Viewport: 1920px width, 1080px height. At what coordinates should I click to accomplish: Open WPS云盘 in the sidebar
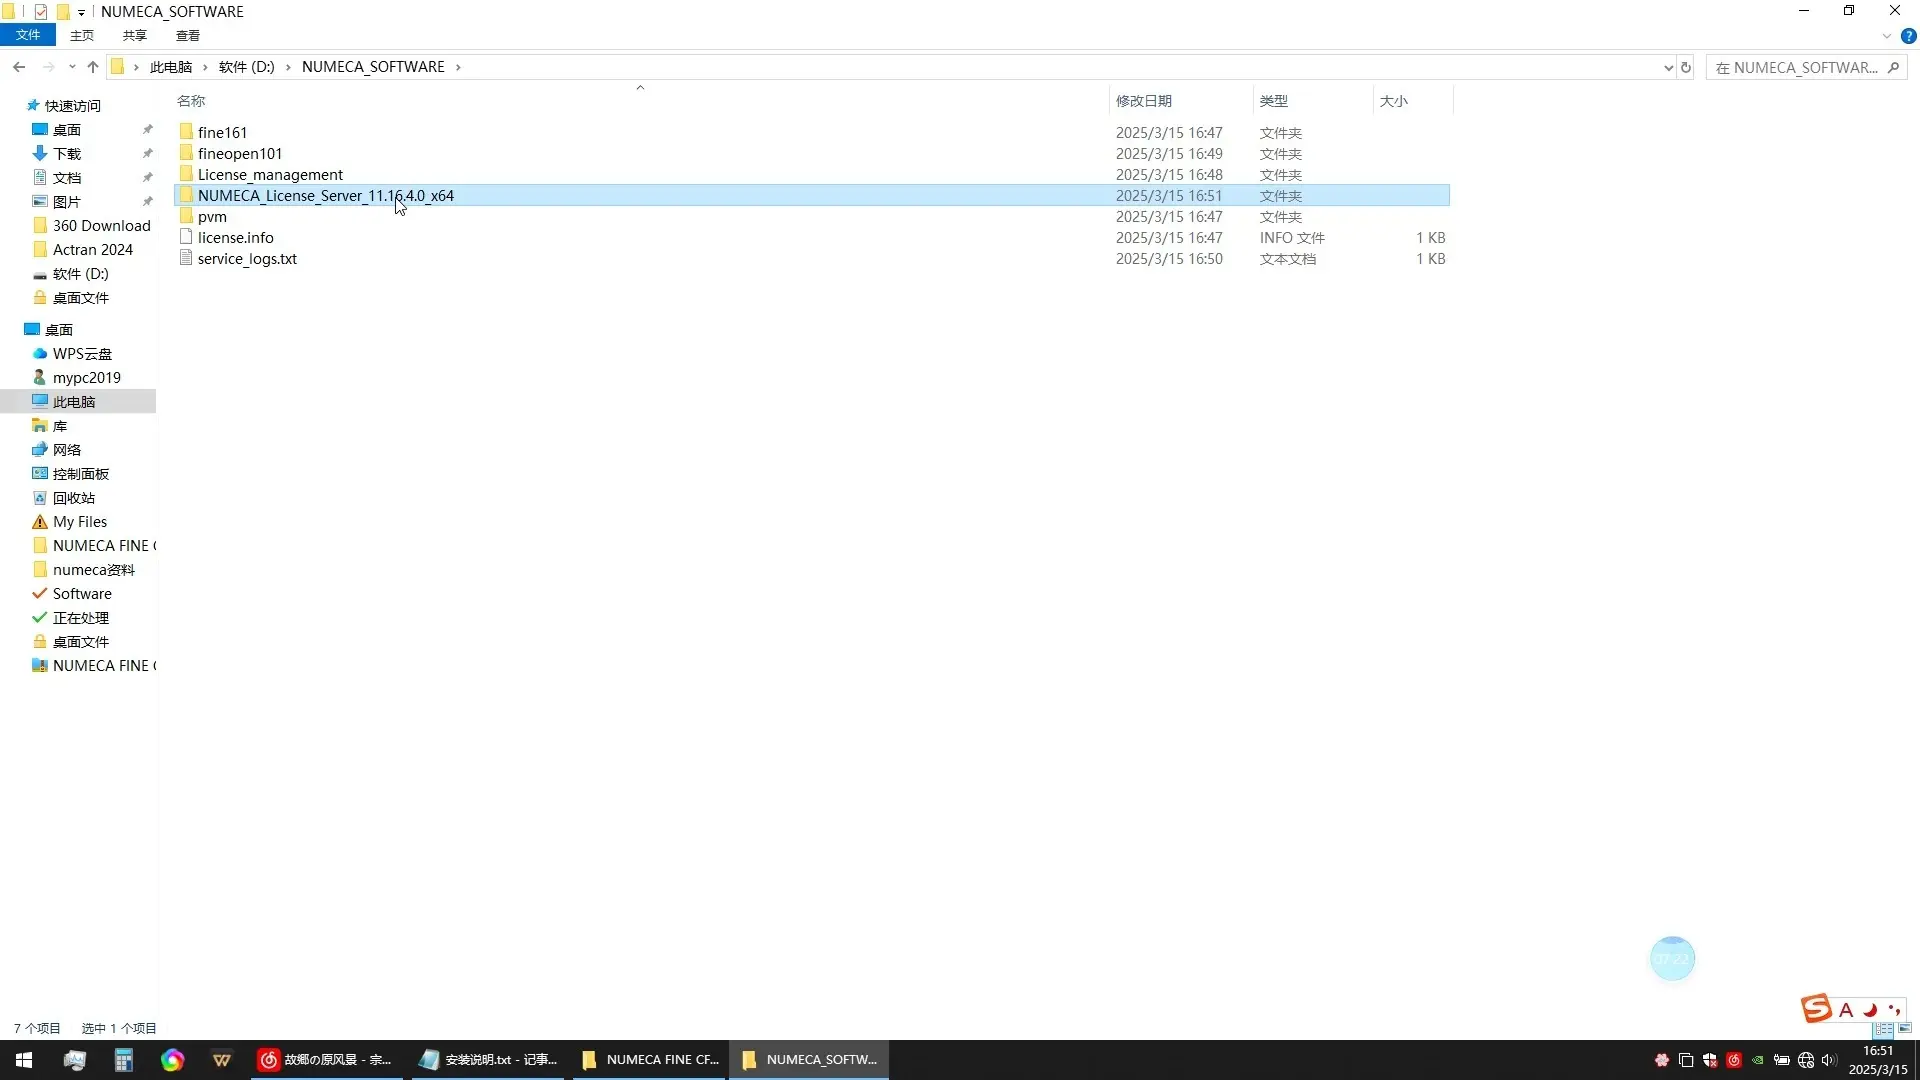pyautogui.click(x=82, y=354)
